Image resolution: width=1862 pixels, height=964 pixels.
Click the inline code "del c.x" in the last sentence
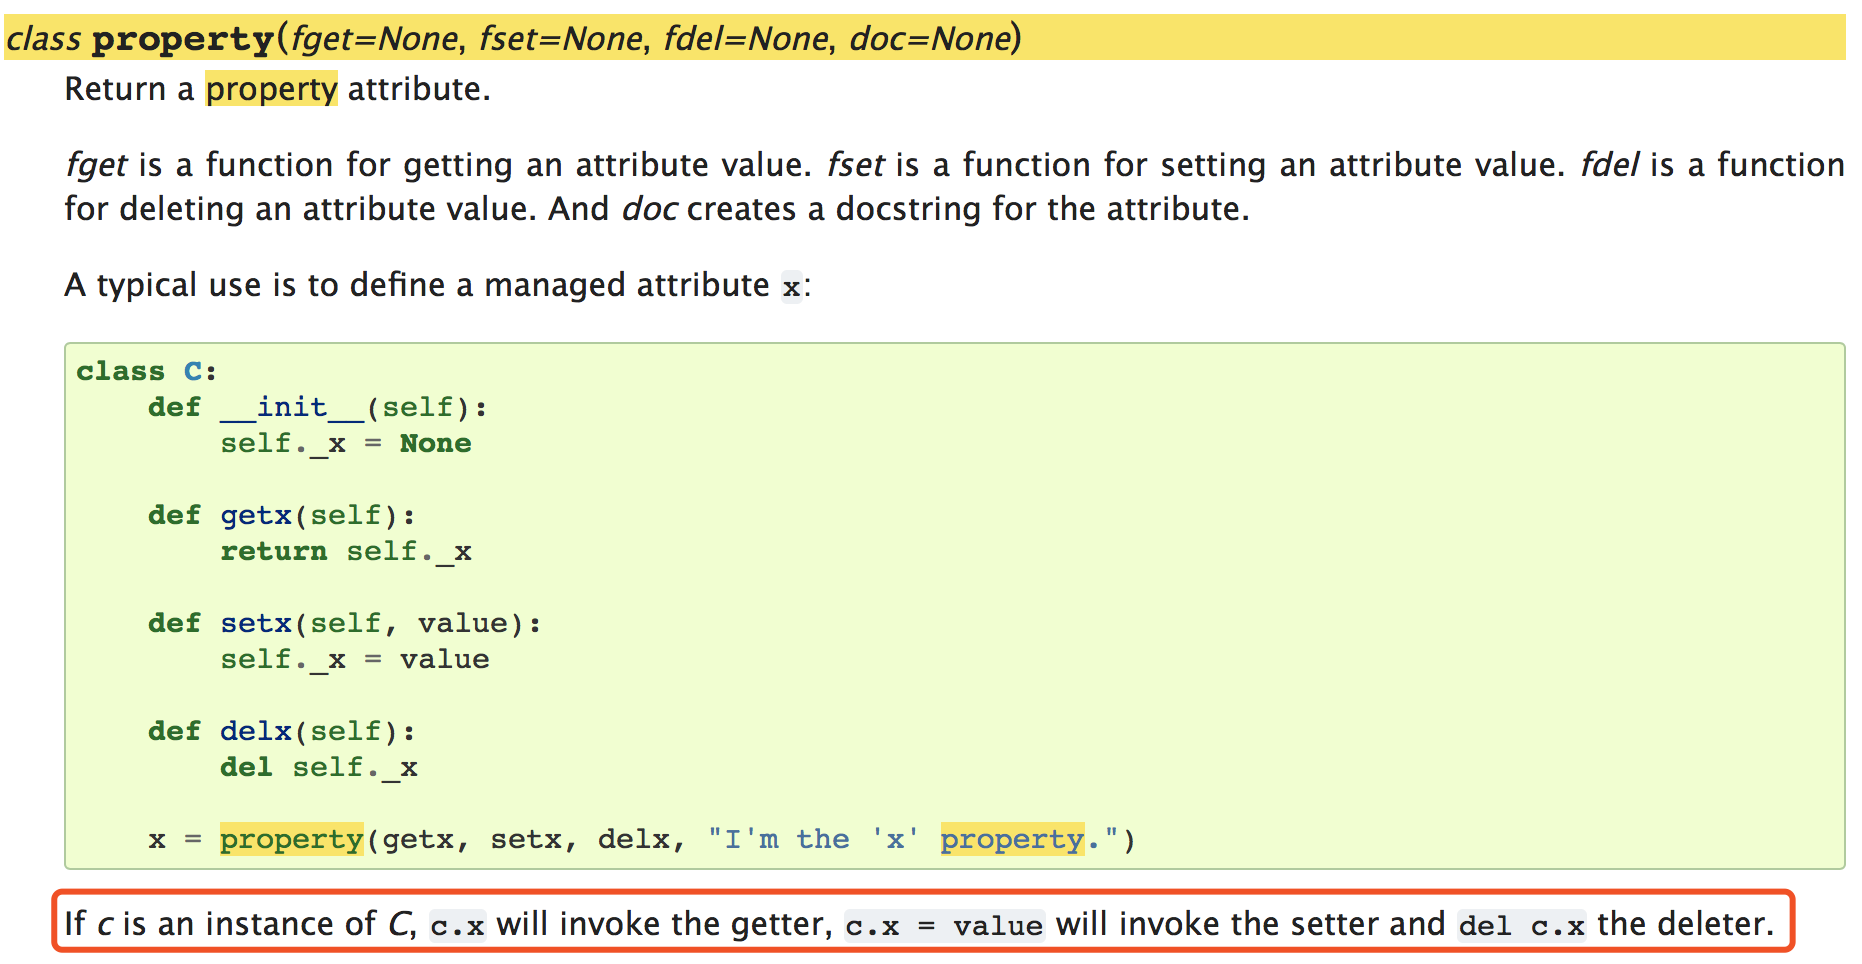pos(1521,926)
